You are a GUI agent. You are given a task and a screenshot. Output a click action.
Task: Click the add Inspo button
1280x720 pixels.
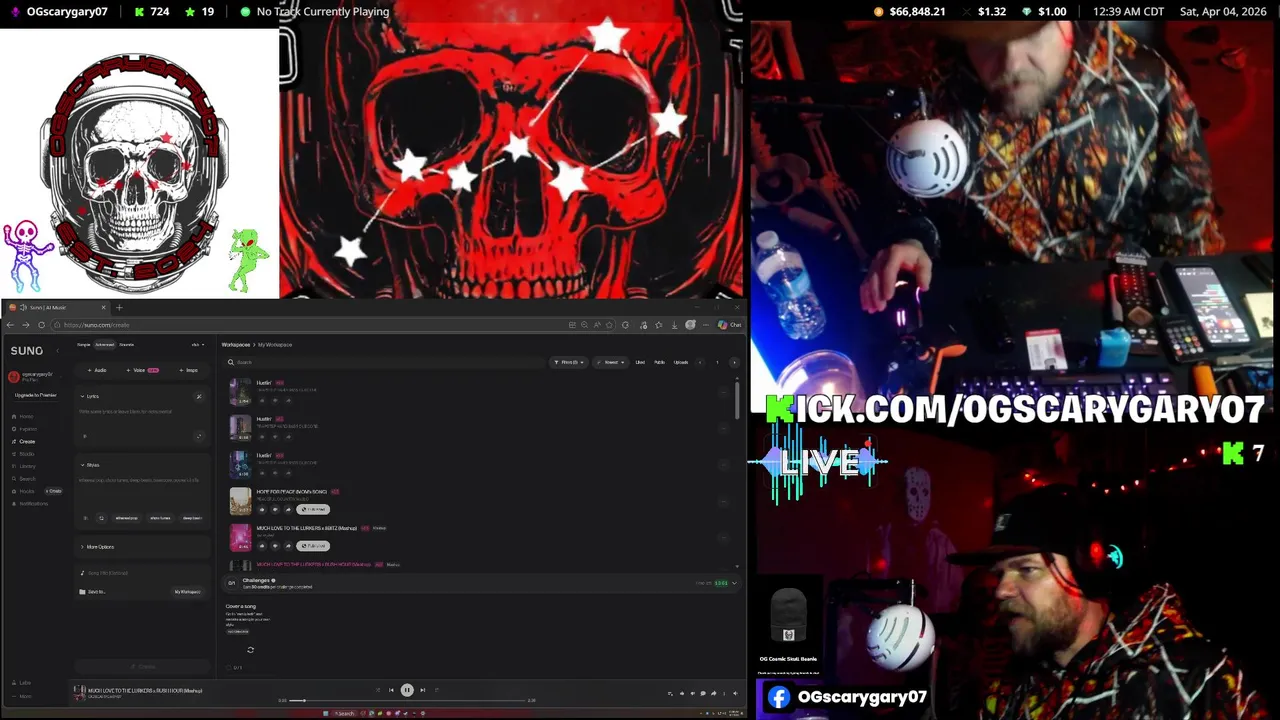click(x=188, y=370)
